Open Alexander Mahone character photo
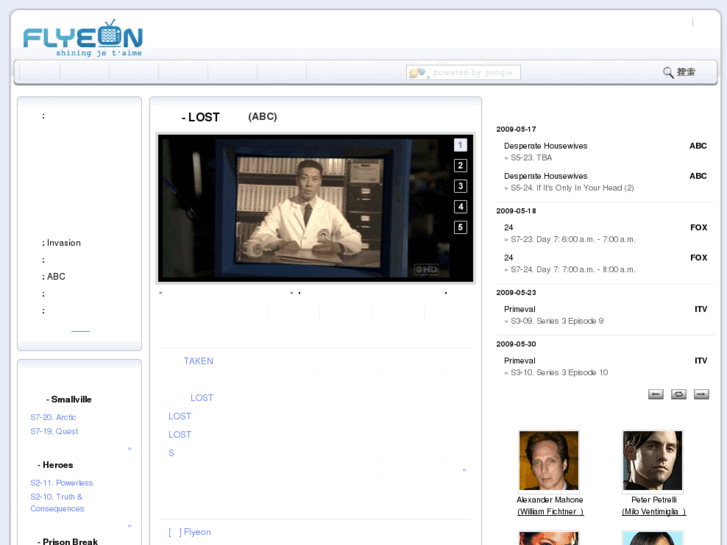This screenshot has width=727, height=545. pyautogui.click(x=549, y=460)
